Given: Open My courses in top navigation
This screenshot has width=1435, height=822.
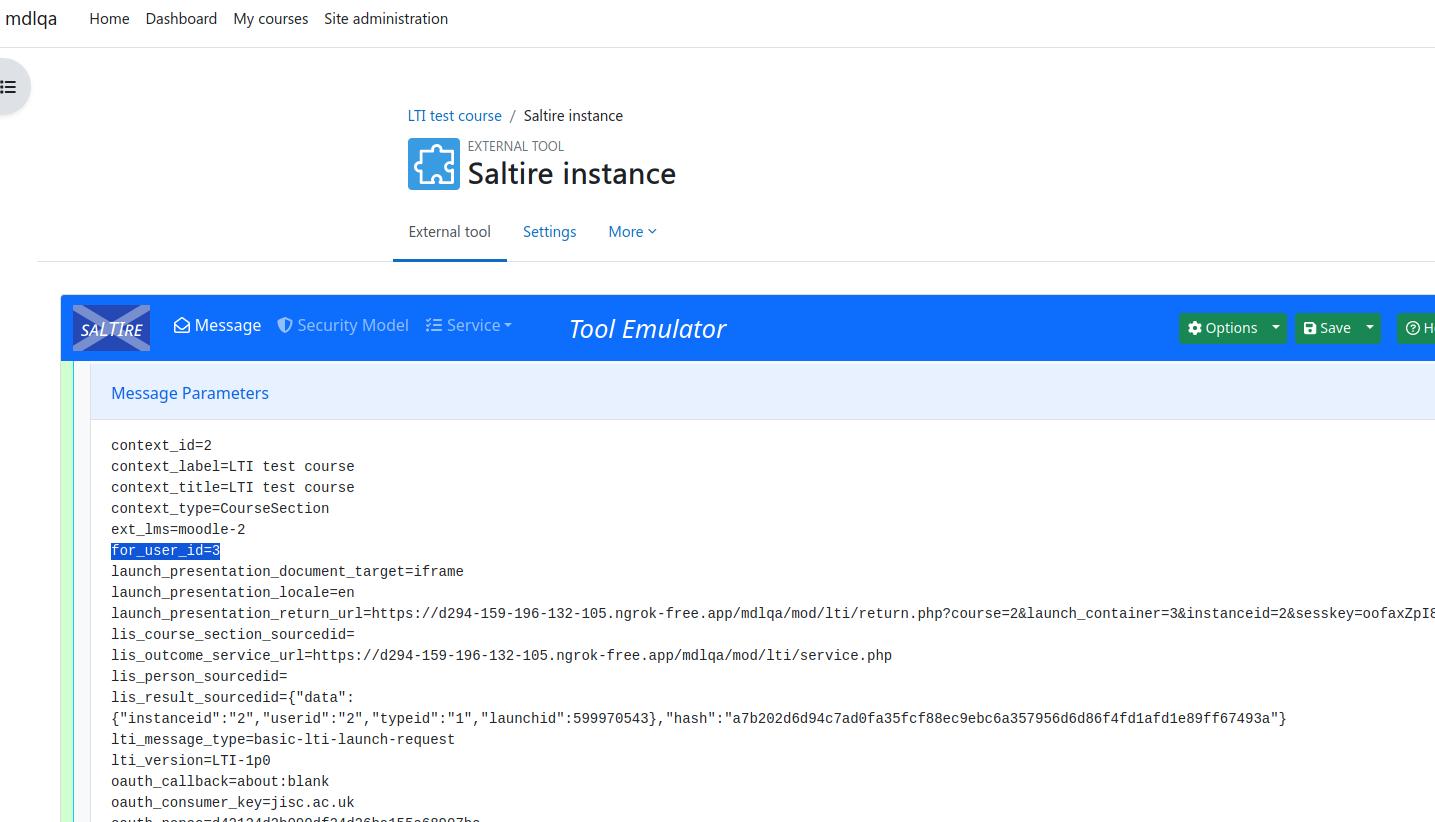Looking at the screenshot, I should click(x=270, y=19).
